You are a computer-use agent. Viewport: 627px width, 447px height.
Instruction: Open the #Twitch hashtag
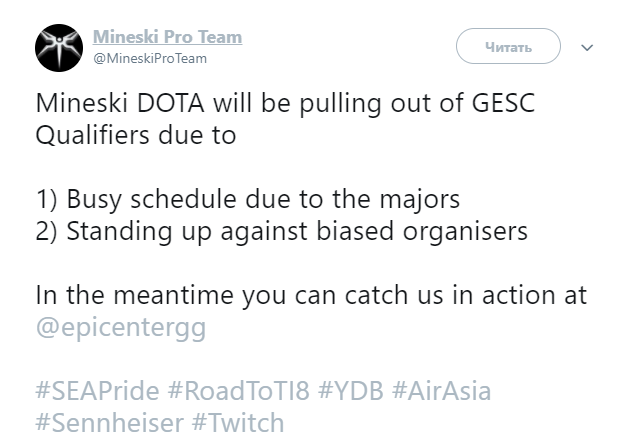pyautogui.click(x=238, y=423)
